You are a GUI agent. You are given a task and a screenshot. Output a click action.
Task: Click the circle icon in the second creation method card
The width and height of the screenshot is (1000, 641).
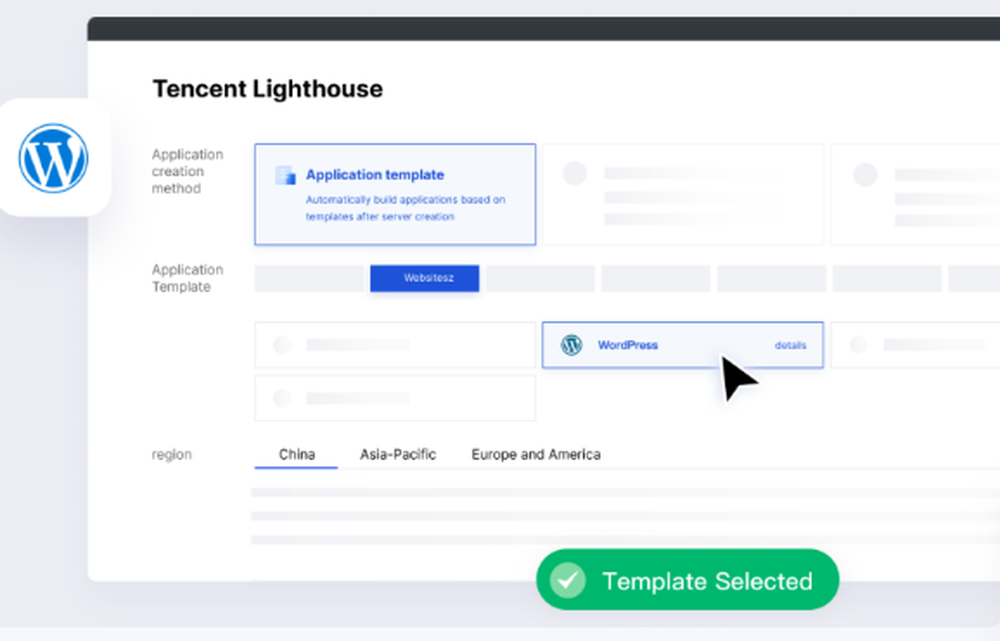(x=575, y=173)
